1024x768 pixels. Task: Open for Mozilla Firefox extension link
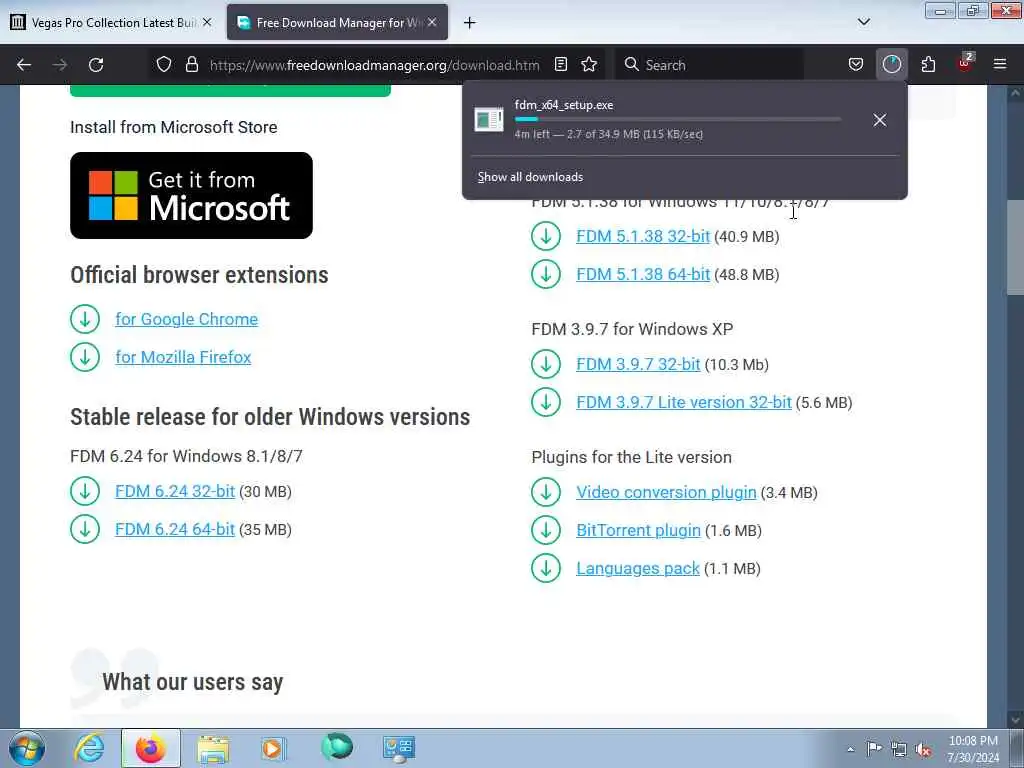[x=184, y=357]
